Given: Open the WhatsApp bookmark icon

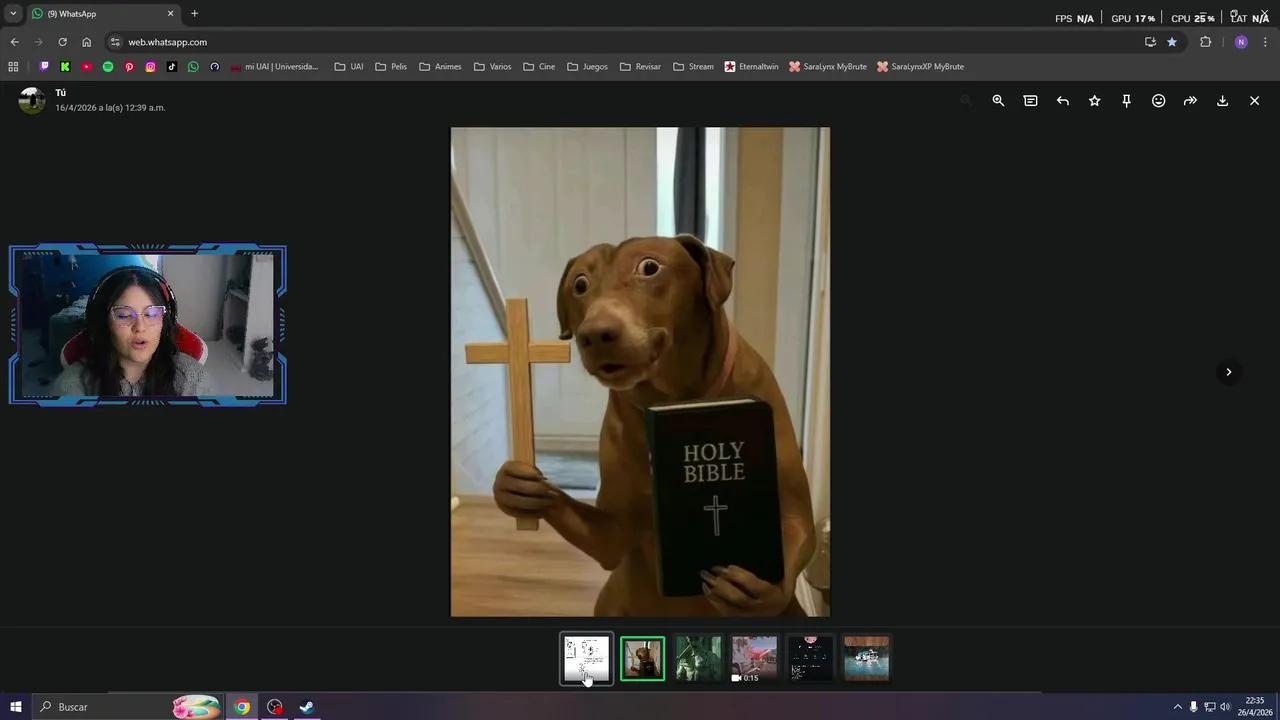Looking at the screenshot, I should point(193,67).
